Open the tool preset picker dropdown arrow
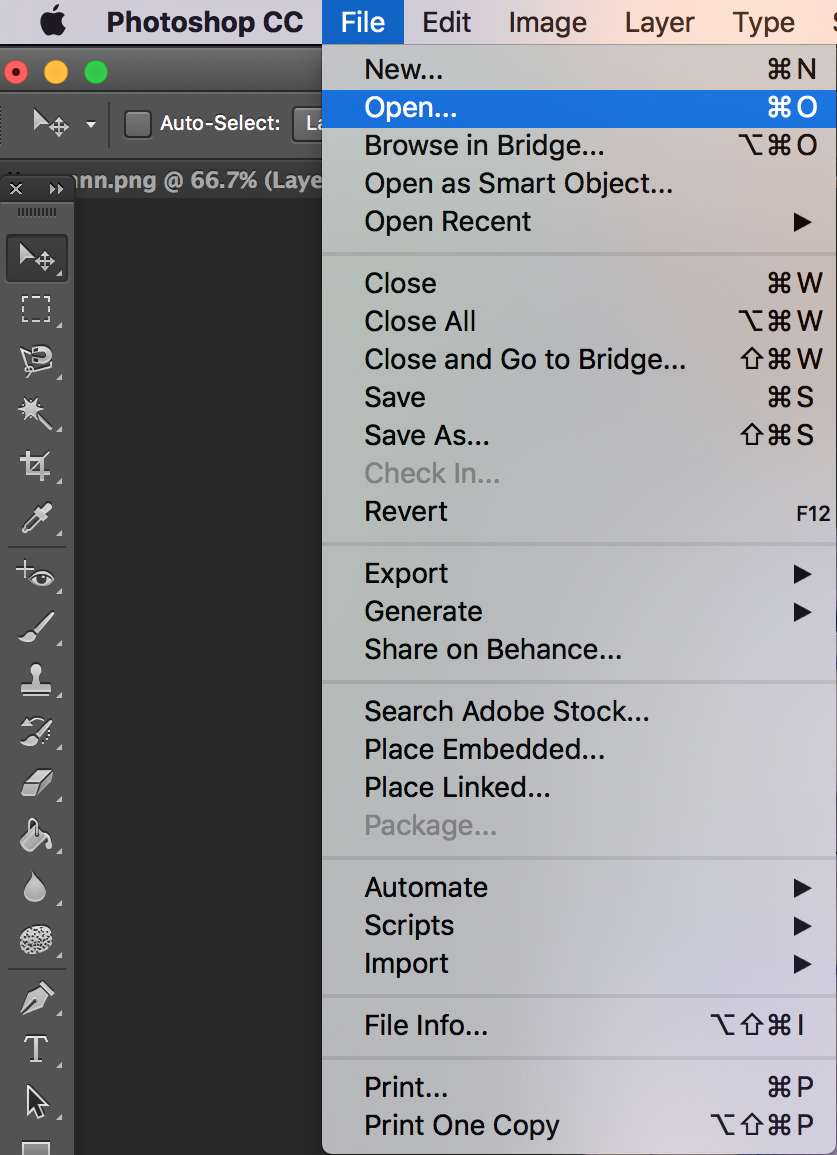This screenshot has width=837, height=1155. 91,124
